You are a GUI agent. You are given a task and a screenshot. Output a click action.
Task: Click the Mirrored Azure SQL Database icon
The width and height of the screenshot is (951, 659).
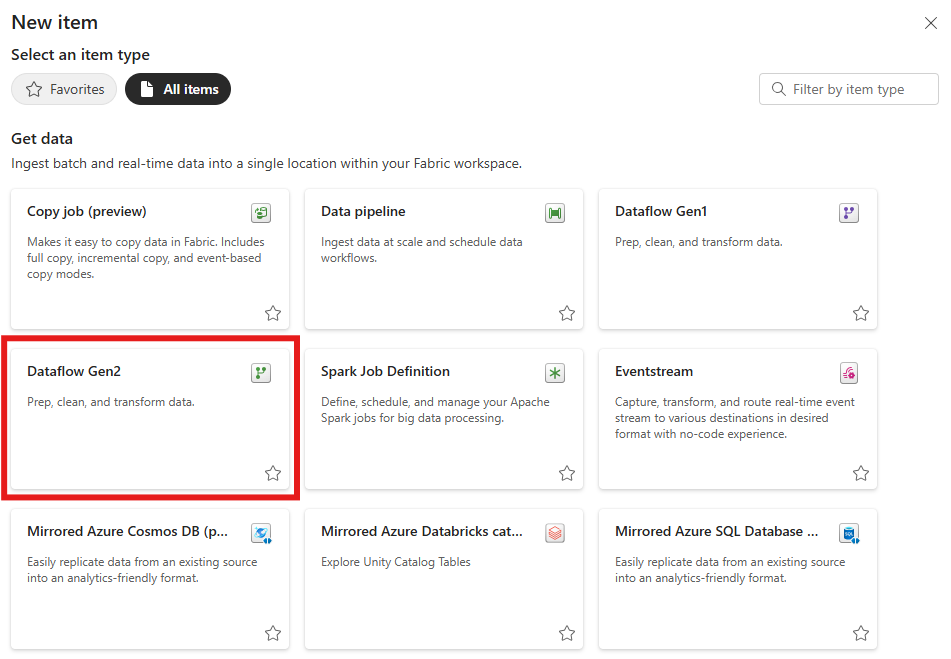pos(849,533)
